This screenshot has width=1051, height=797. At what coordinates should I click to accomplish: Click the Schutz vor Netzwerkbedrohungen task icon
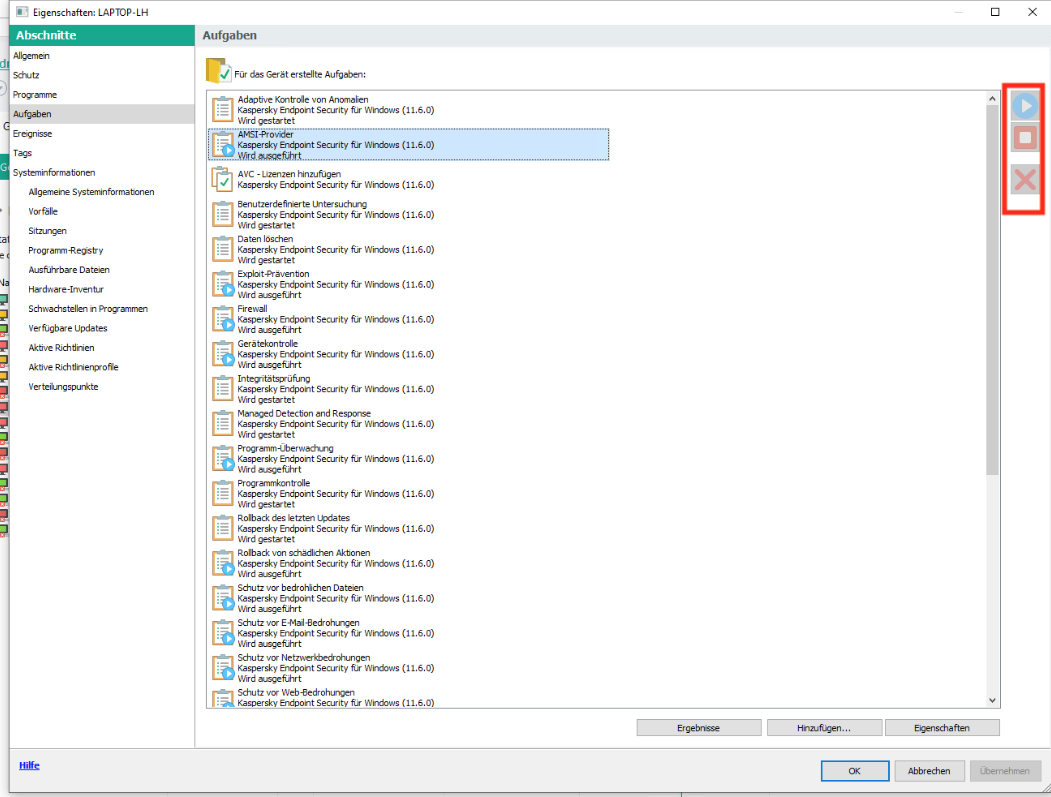tap(223, 667)
